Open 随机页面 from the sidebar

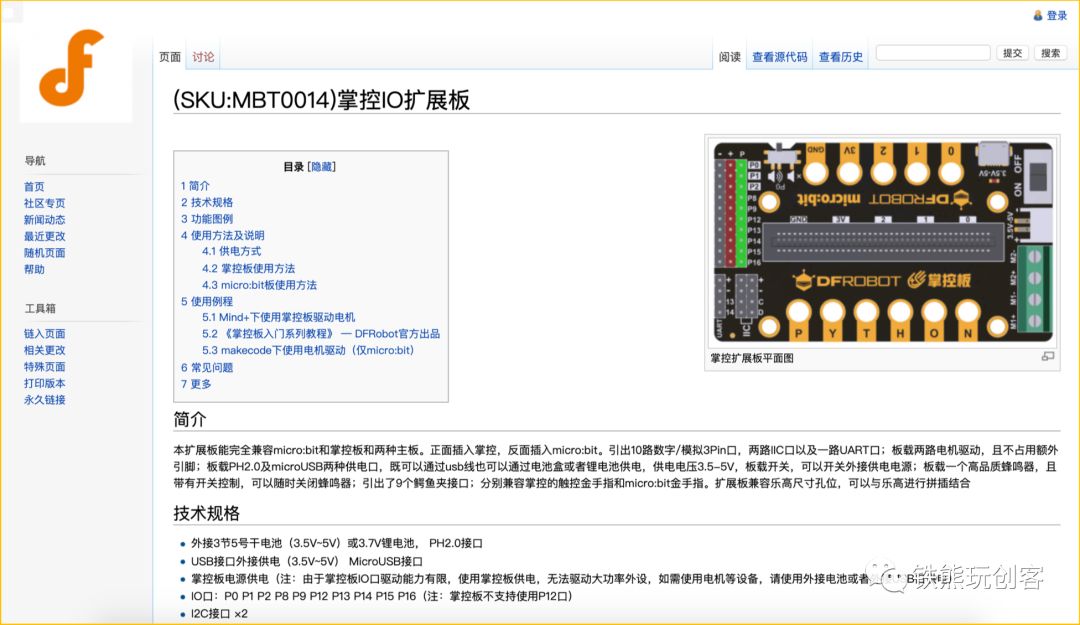tap(44, 253)
